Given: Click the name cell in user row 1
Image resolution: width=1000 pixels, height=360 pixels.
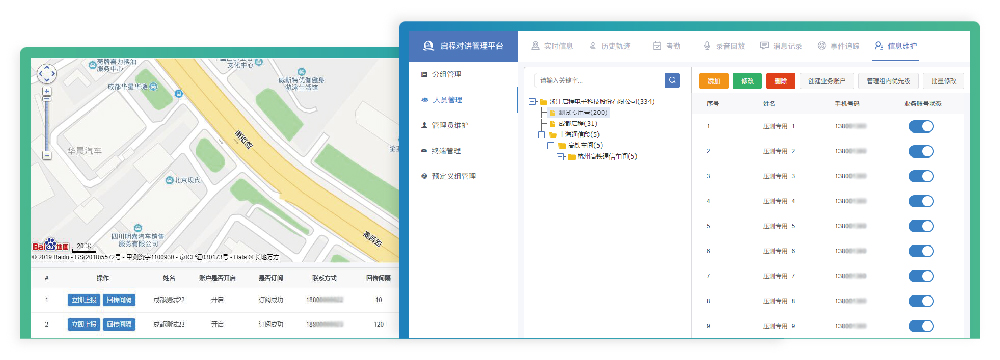Looking at the screenshot, I should [779, 126].
